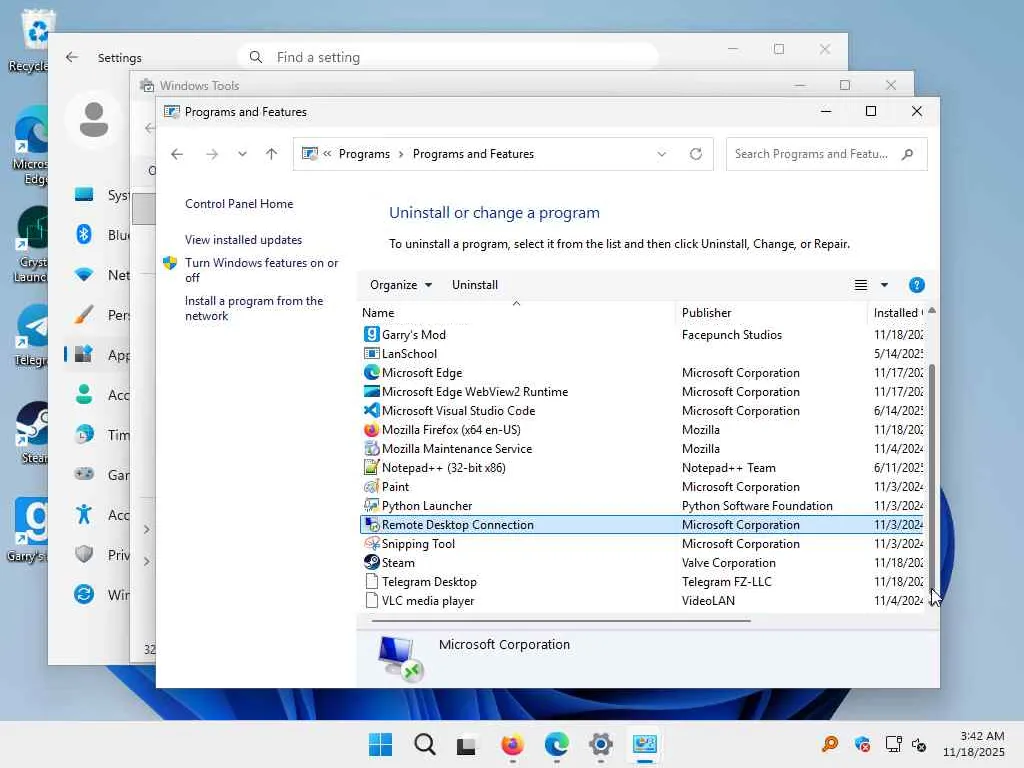Screen dimensions: 1024x768
Task: Click the Notepad++ program icon
Action: [x=371, y=467]
